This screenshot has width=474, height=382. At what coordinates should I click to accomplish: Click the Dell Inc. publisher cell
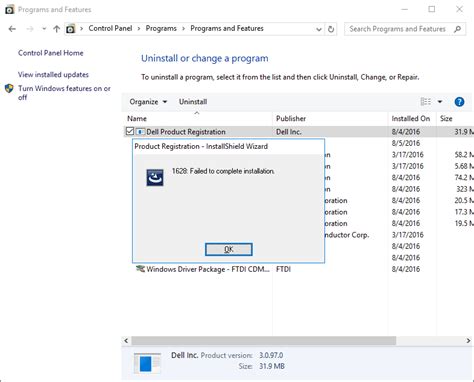coord(289,132)
